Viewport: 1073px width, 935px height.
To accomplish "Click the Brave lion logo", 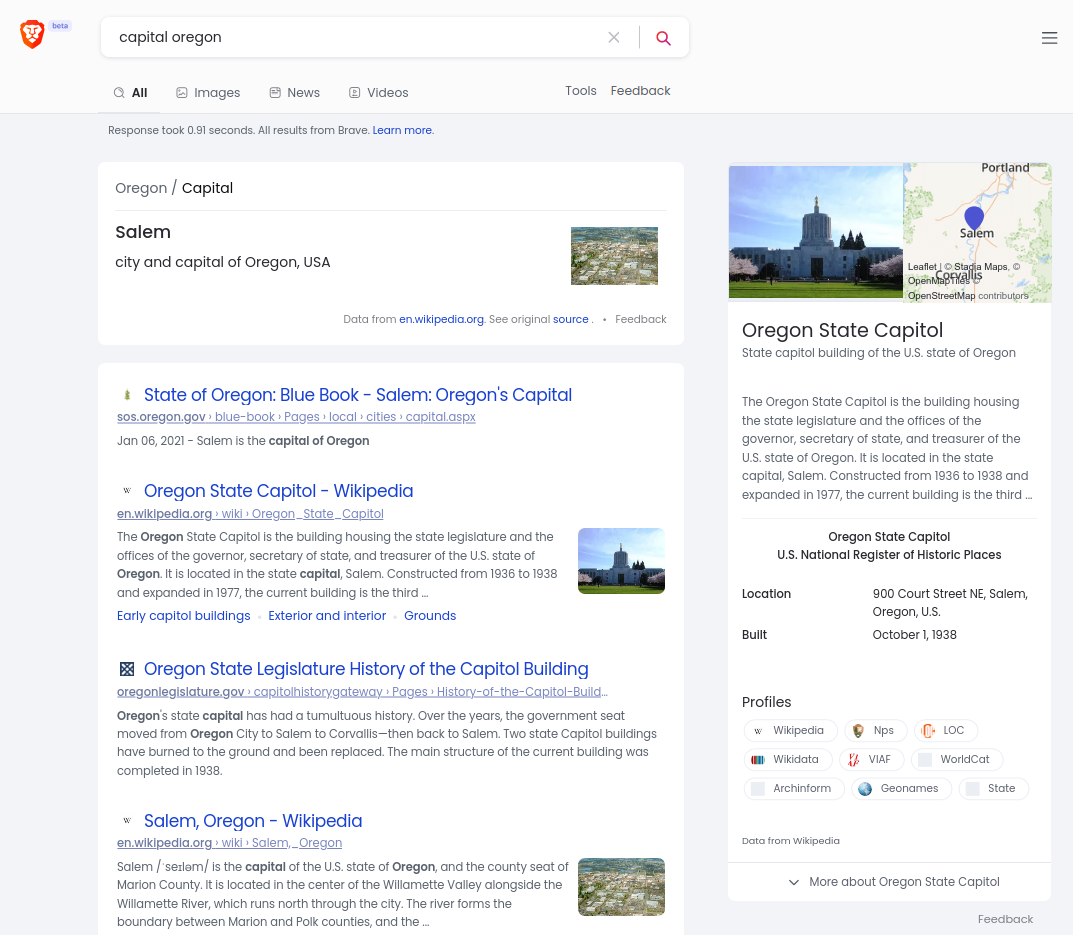I will (32, 34).
